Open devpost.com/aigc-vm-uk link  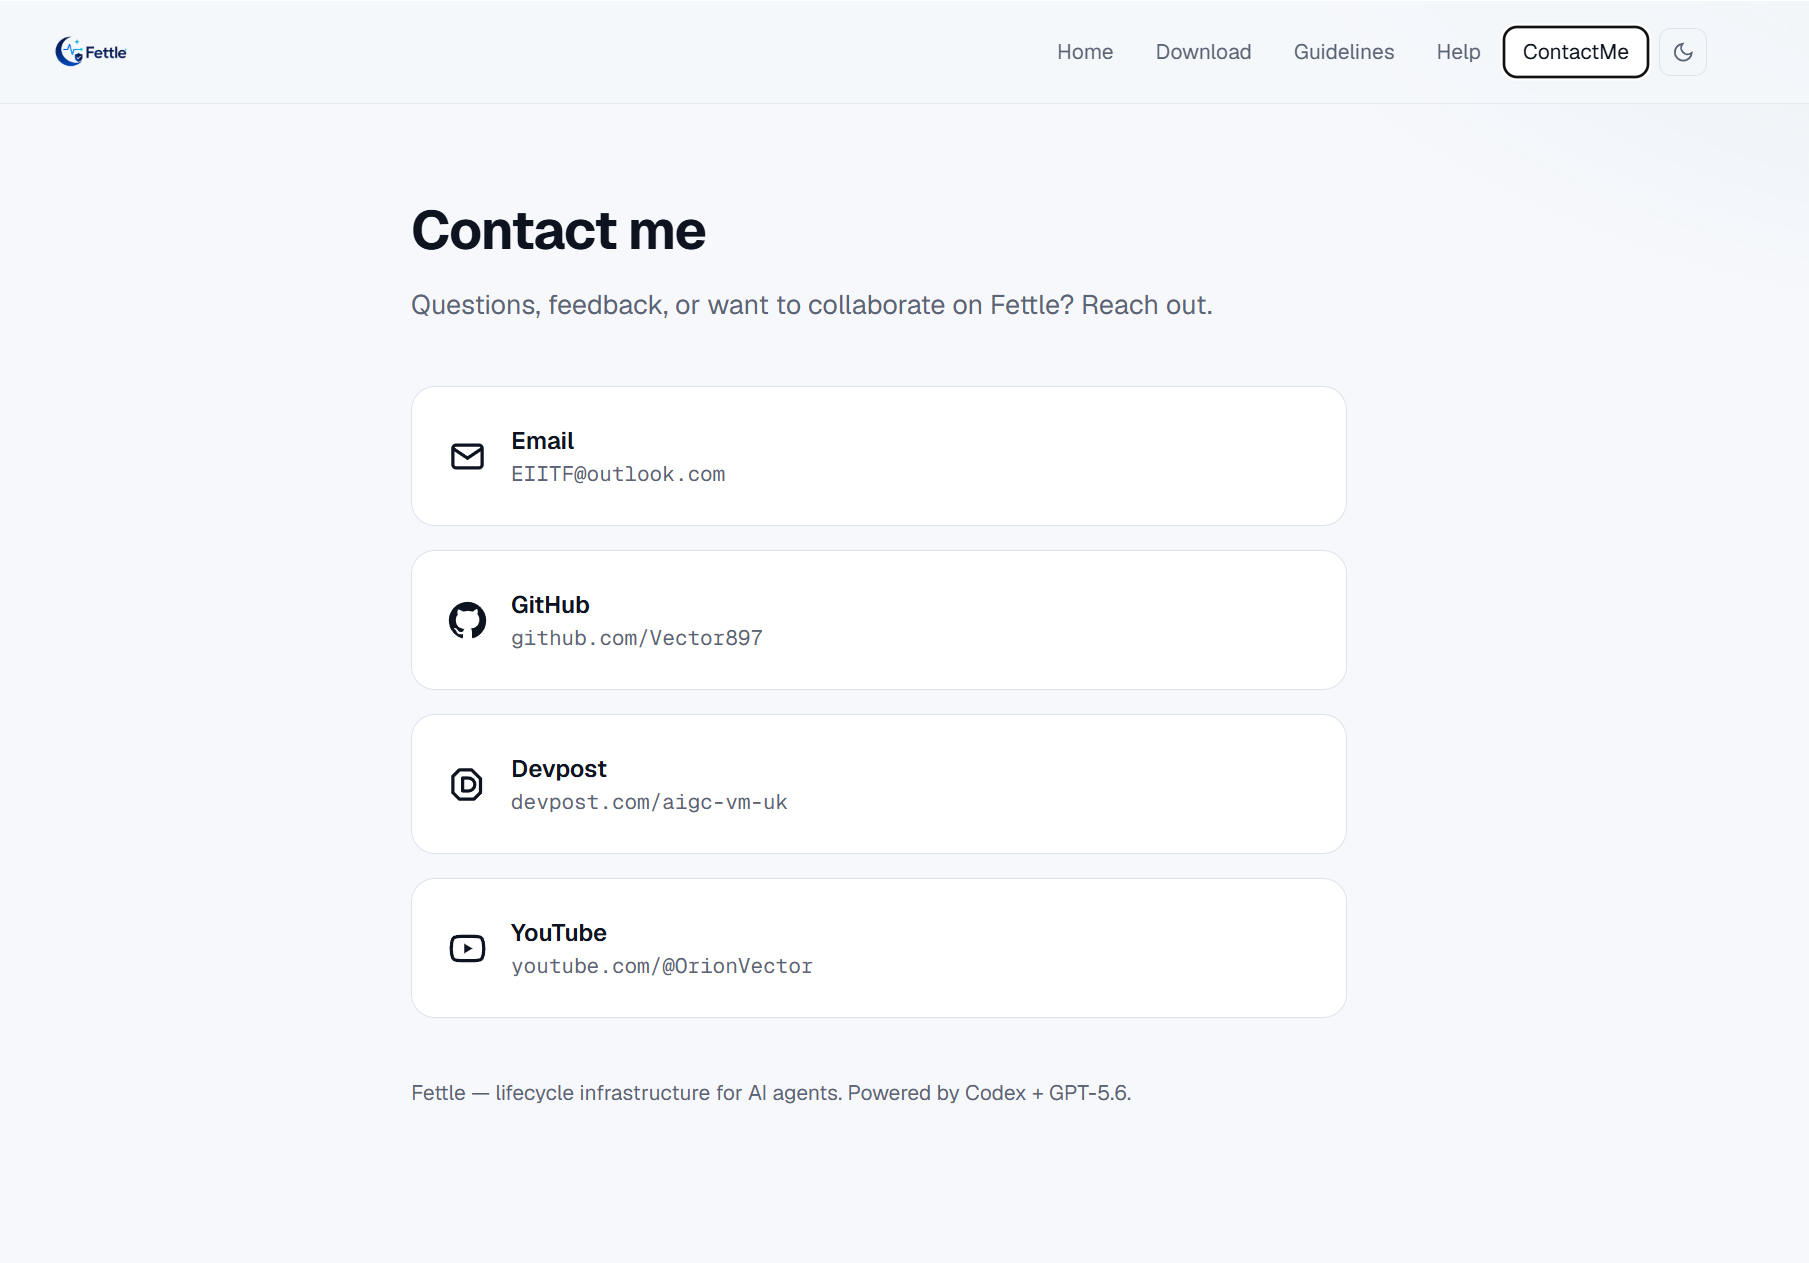tap(649, 802)
